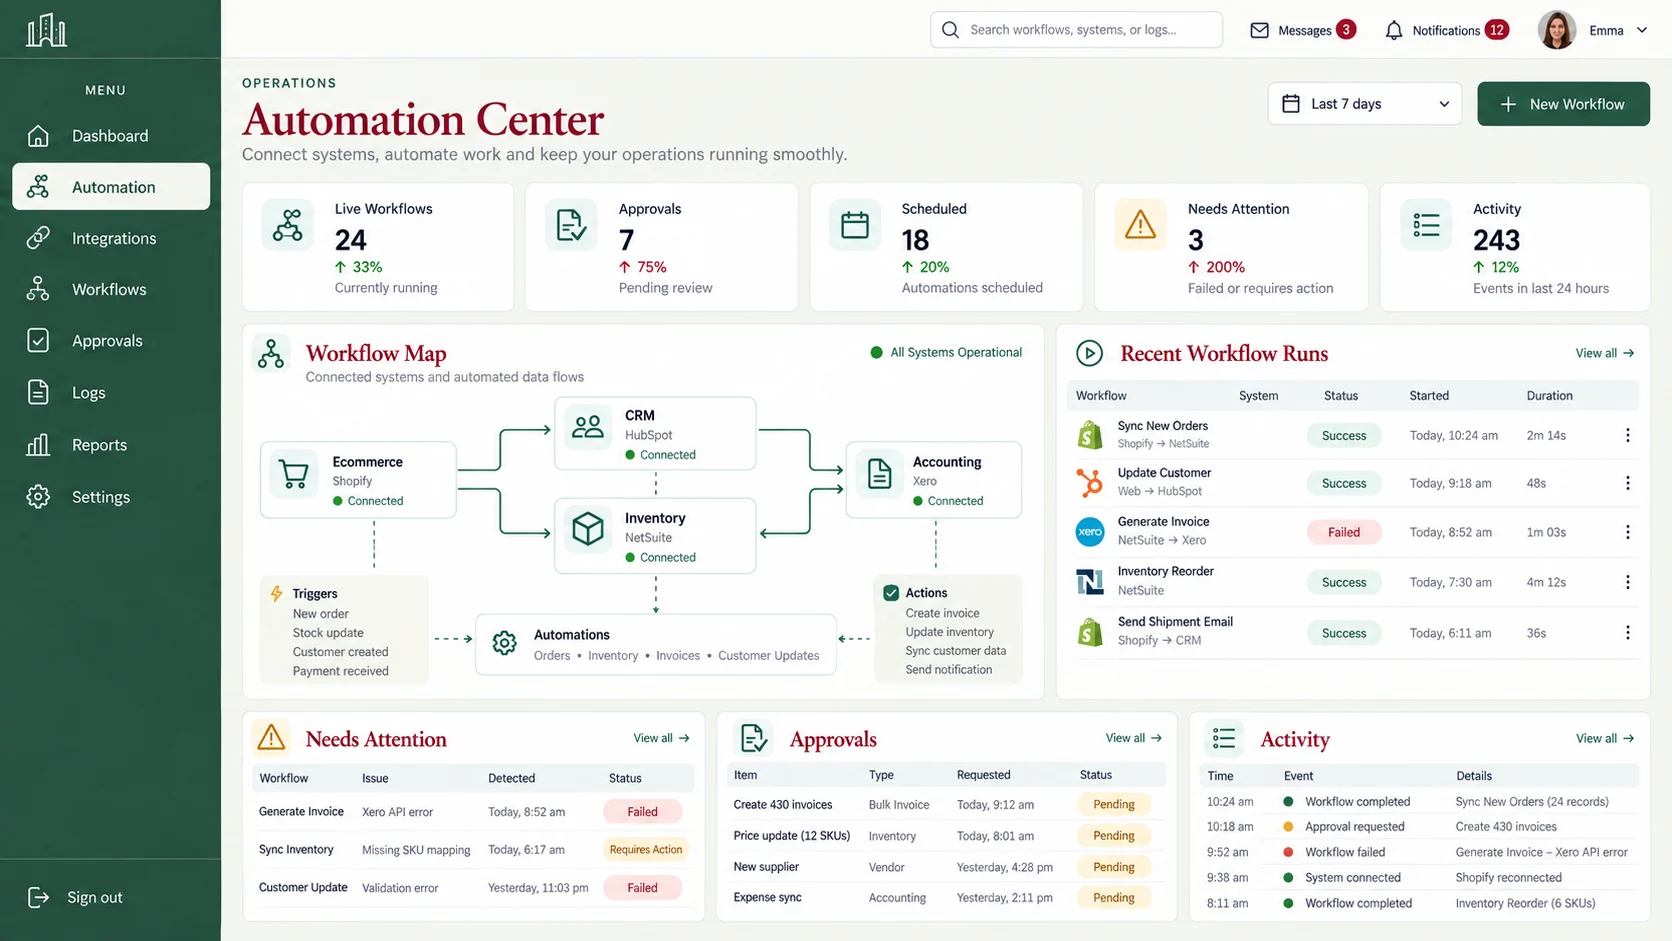Click the Recent Workflow Runs play icon
The height and width of the screenshot is (941, 1672).
(1089, 353)
